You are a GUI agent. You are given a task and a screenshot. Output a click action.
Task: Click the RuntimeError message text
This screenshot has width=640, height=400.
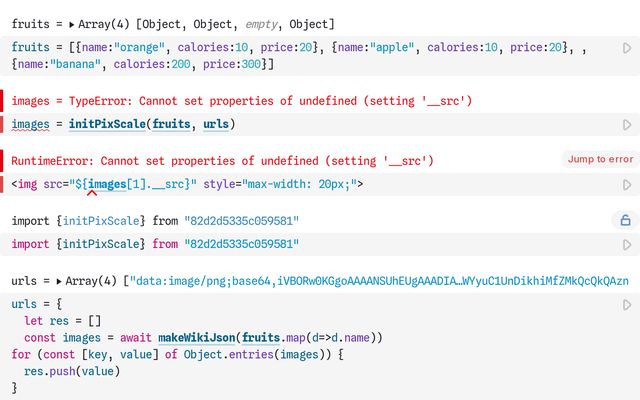tap(222, 161)
